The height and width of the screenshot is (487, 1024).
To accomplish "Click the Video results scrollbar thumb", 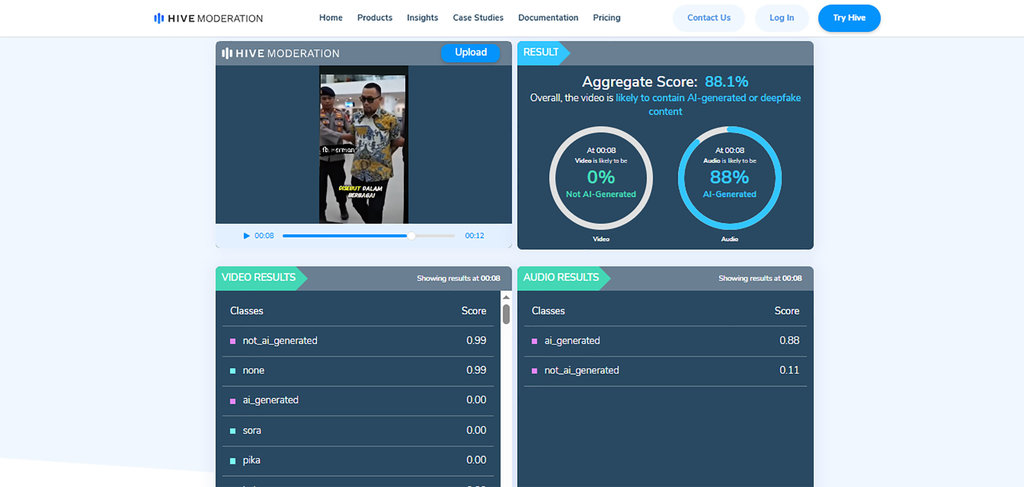I will 506,314.
